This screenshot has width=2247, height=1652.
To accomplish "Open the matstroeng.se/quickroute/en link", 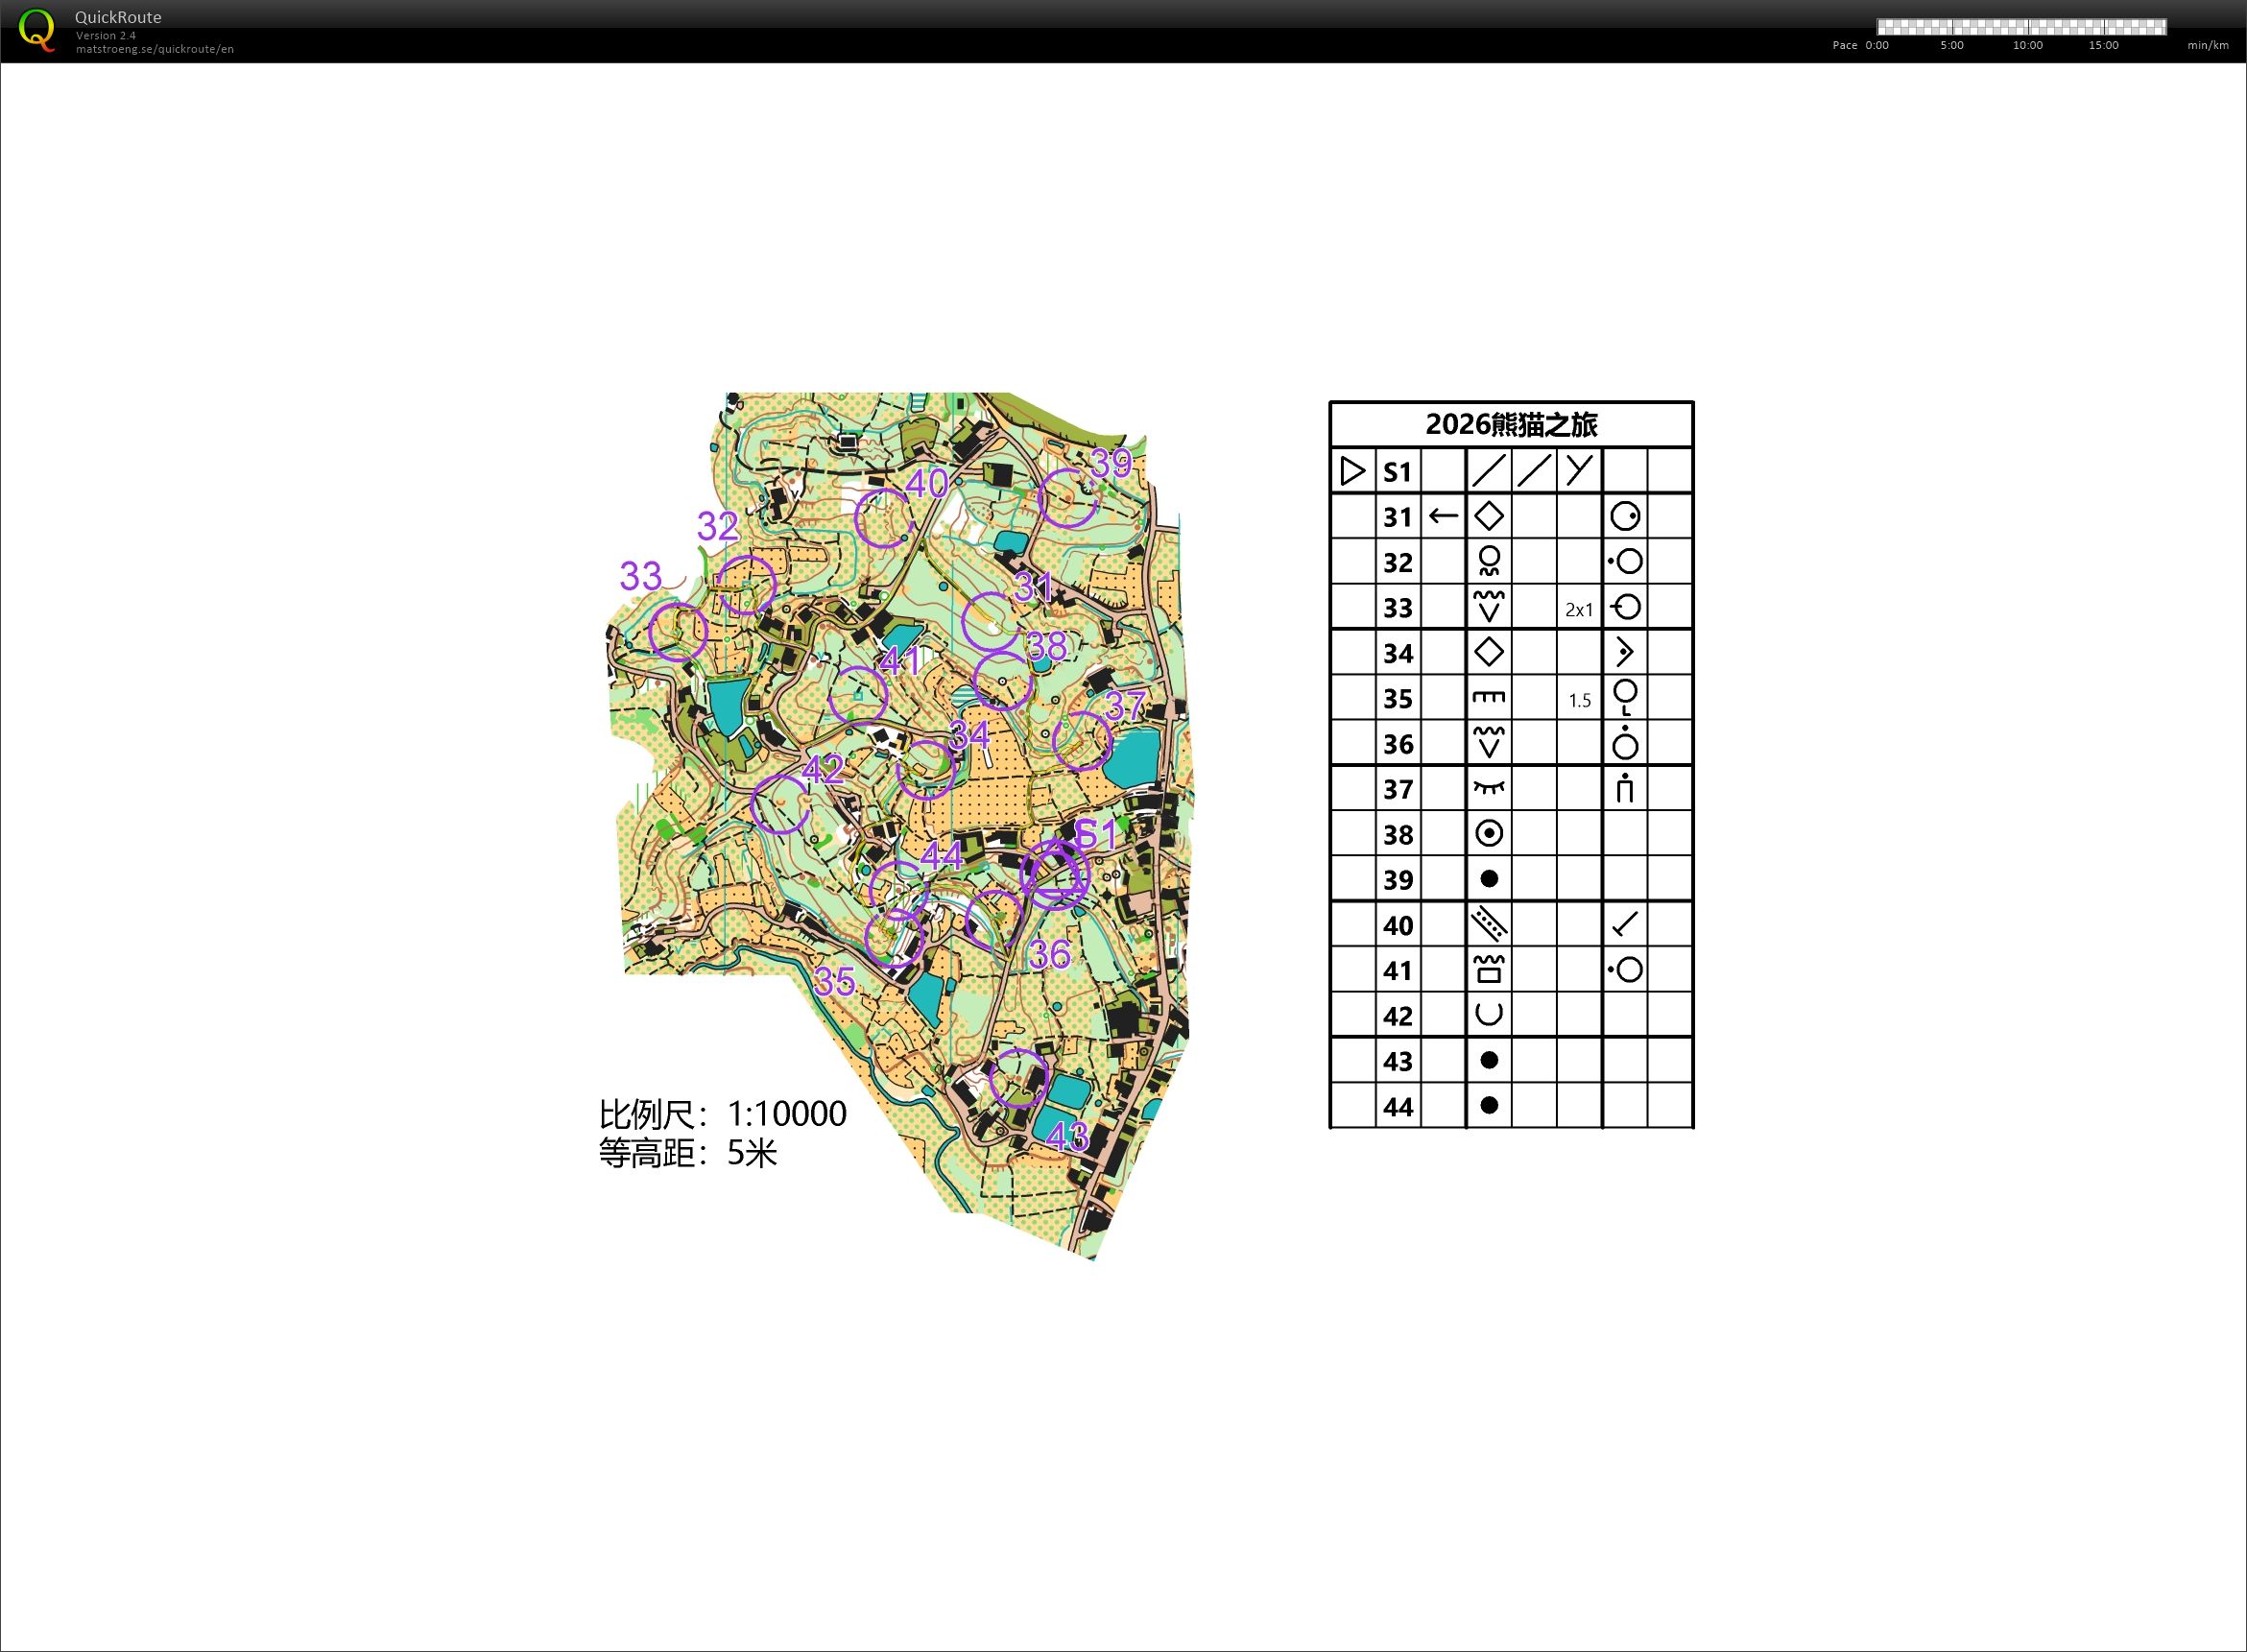I will [x=154, y=49].
